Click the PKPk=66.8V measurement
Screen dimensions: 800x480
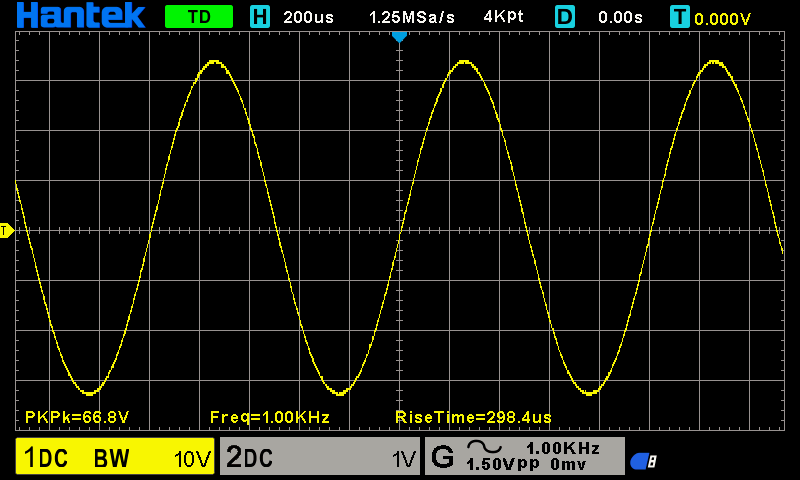(77, 417)
